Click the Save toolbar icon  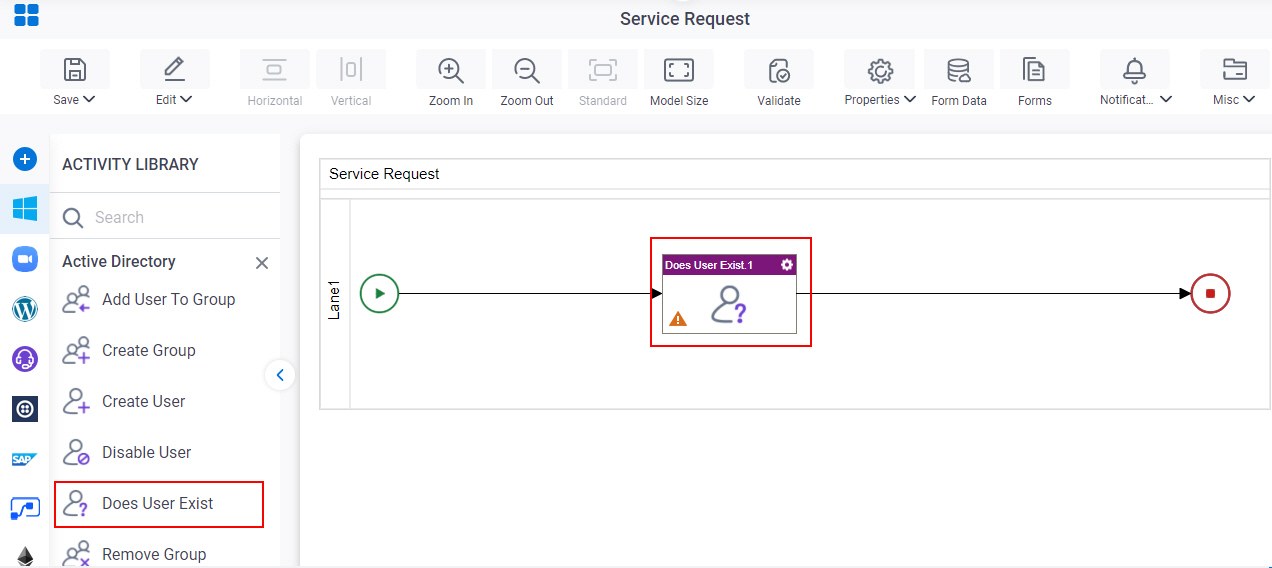75,69
